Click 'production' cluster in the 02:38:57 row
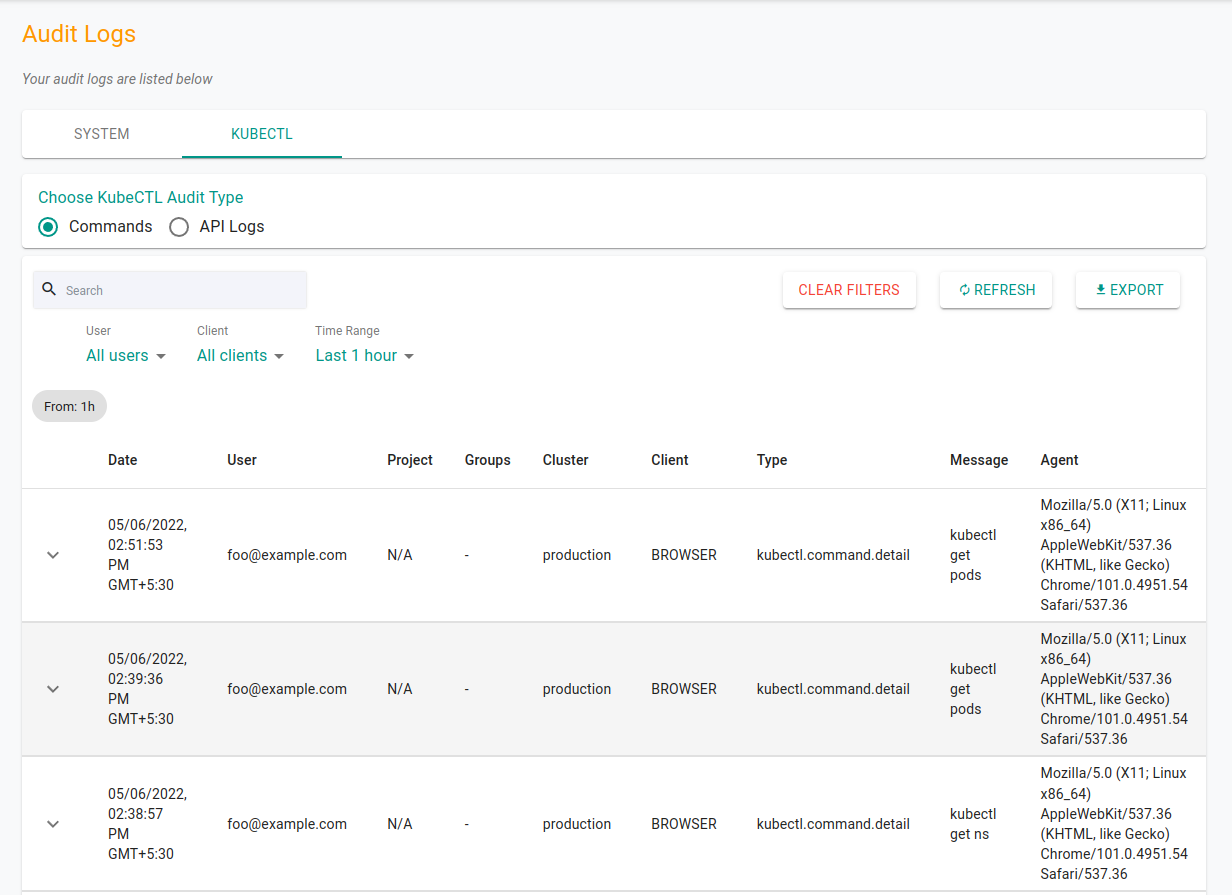The image size is (1232, 895). 577,824
